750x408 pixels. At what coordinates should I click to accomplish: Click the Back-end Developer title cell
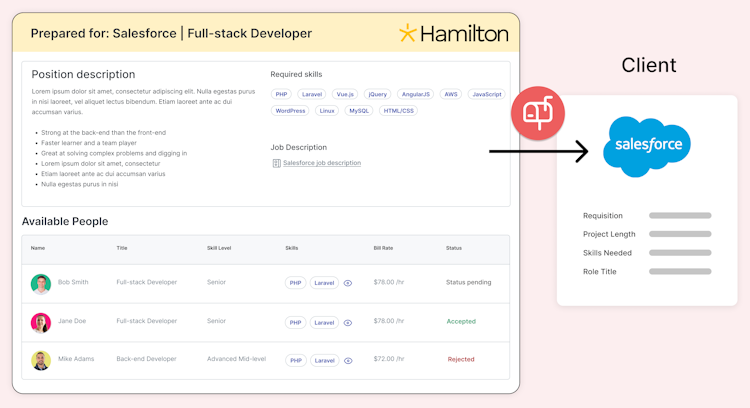tap(146, 359)
